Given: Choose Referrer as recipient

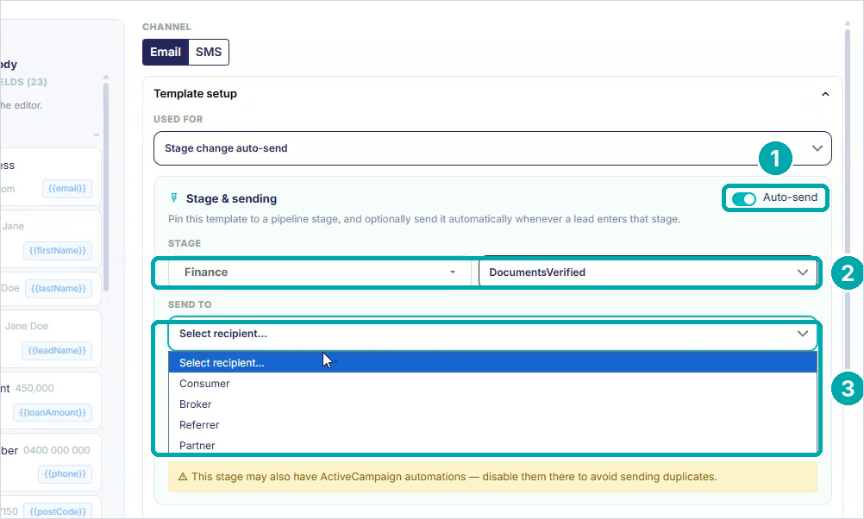Looking at the screenshot, I should tap(492, 425).
